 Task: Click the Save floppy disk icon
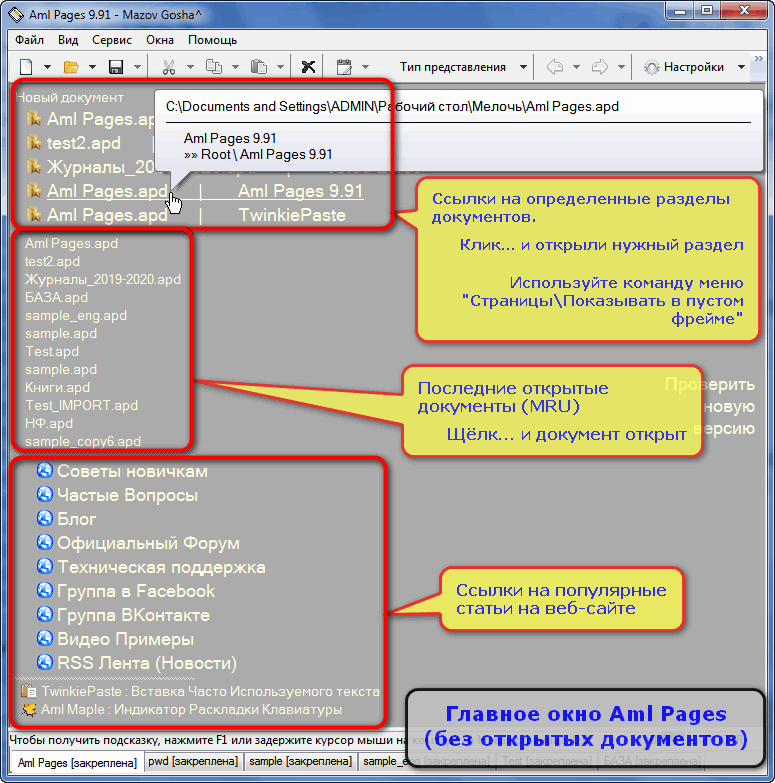[x=116, y=66]
